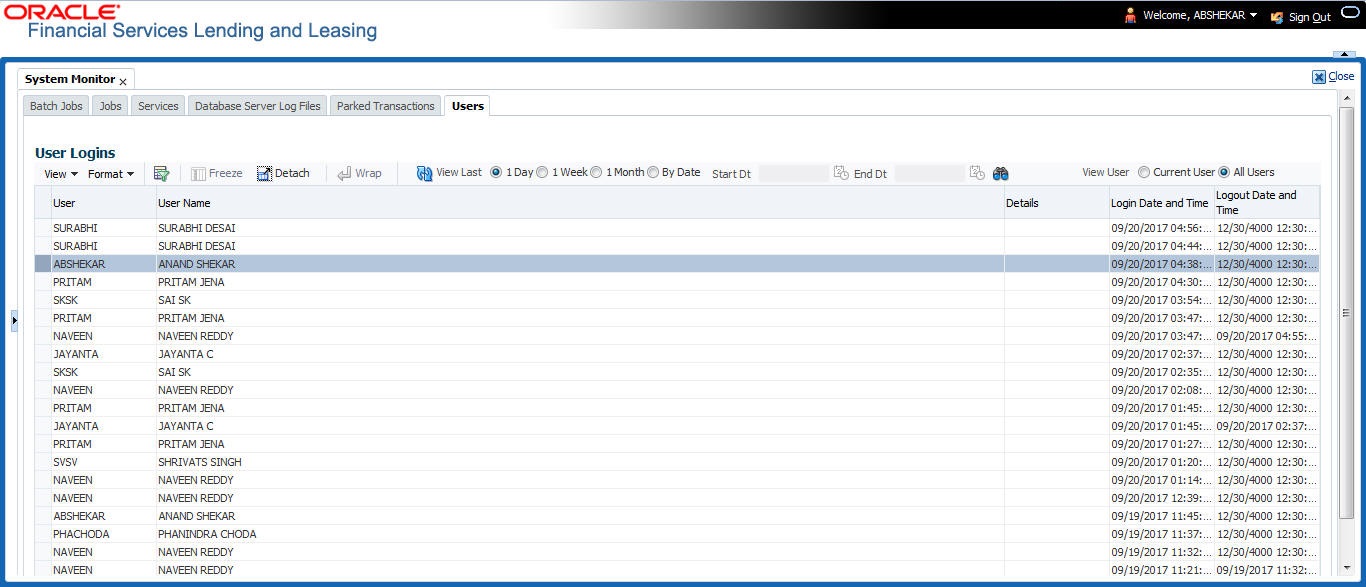This screenshot has height=587, width=1366.
Task: Choose the Current User radio button
Action: click(x=1144, y=172)
